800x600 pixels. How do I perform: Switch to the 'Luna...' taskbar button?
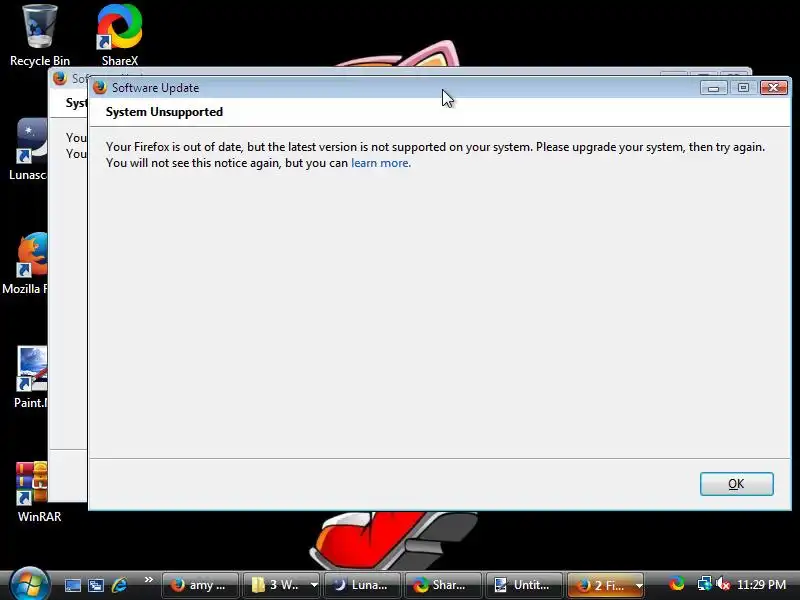coord(362,585)
